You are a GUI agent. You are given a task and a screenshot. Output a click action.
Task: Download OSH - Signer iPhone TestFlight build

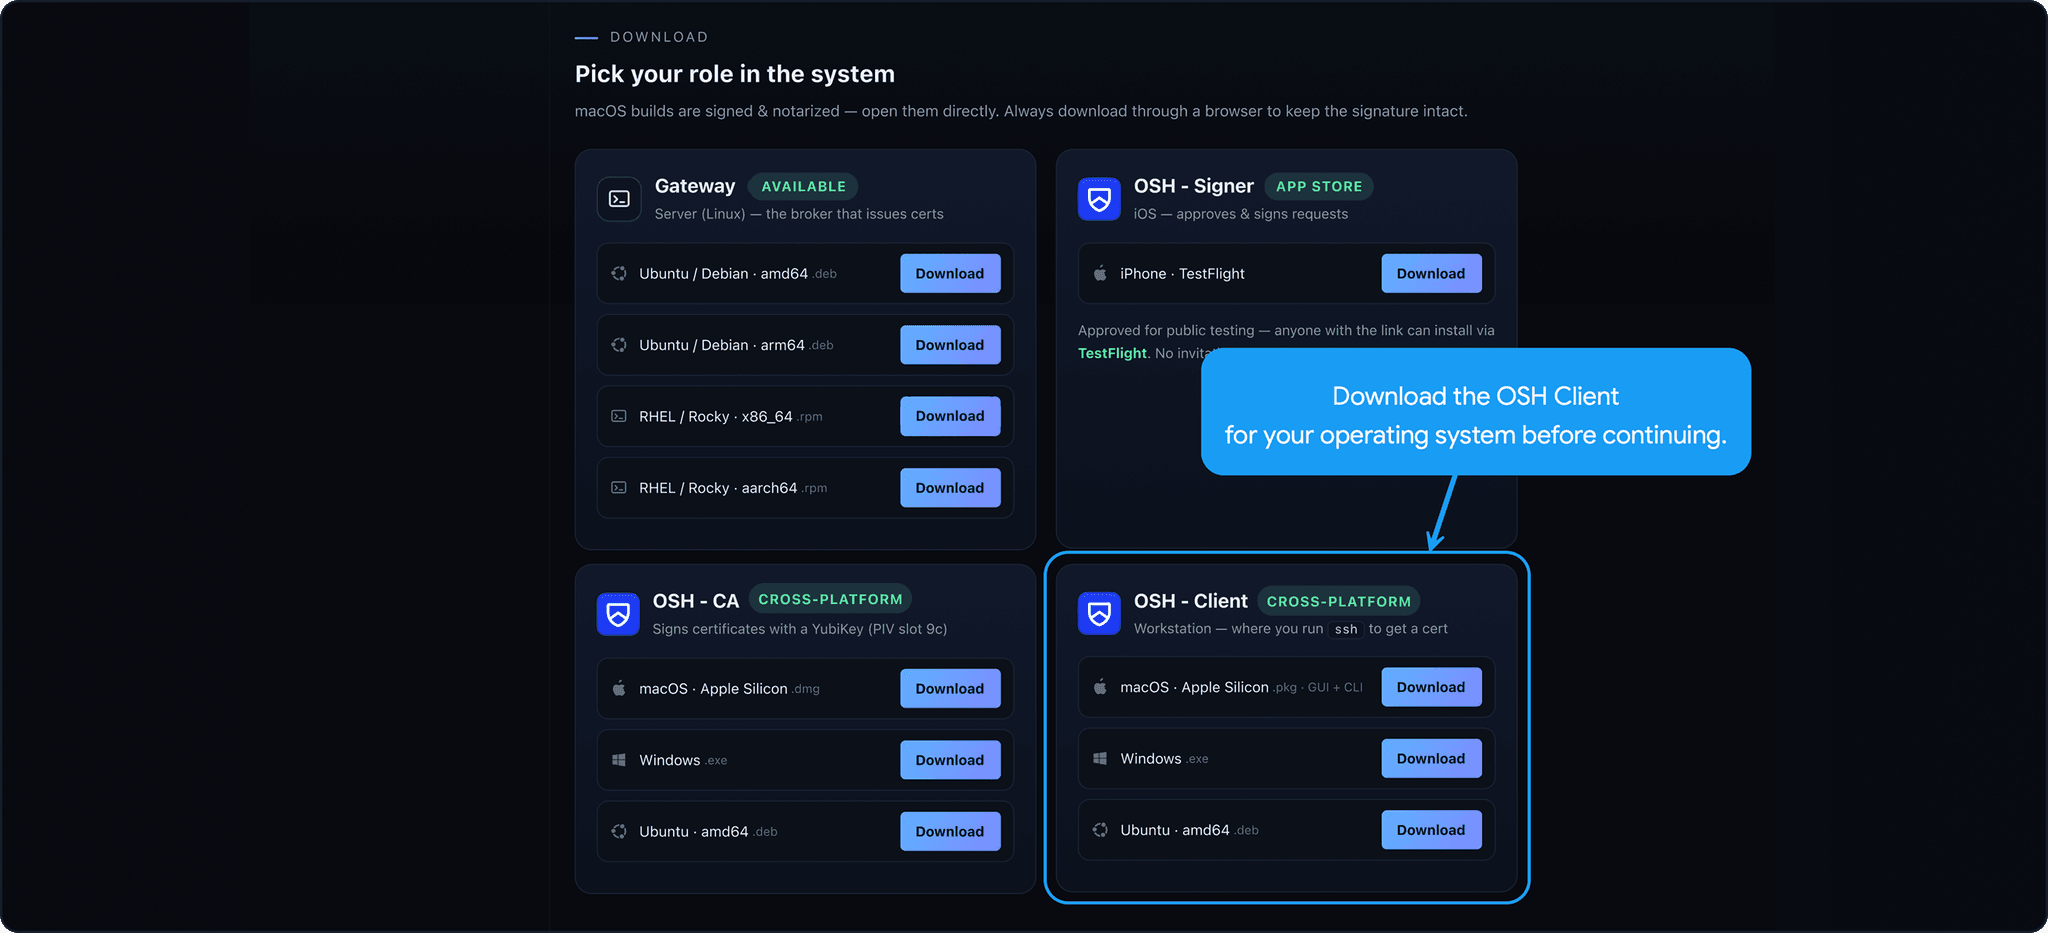tap(1431, 273)
